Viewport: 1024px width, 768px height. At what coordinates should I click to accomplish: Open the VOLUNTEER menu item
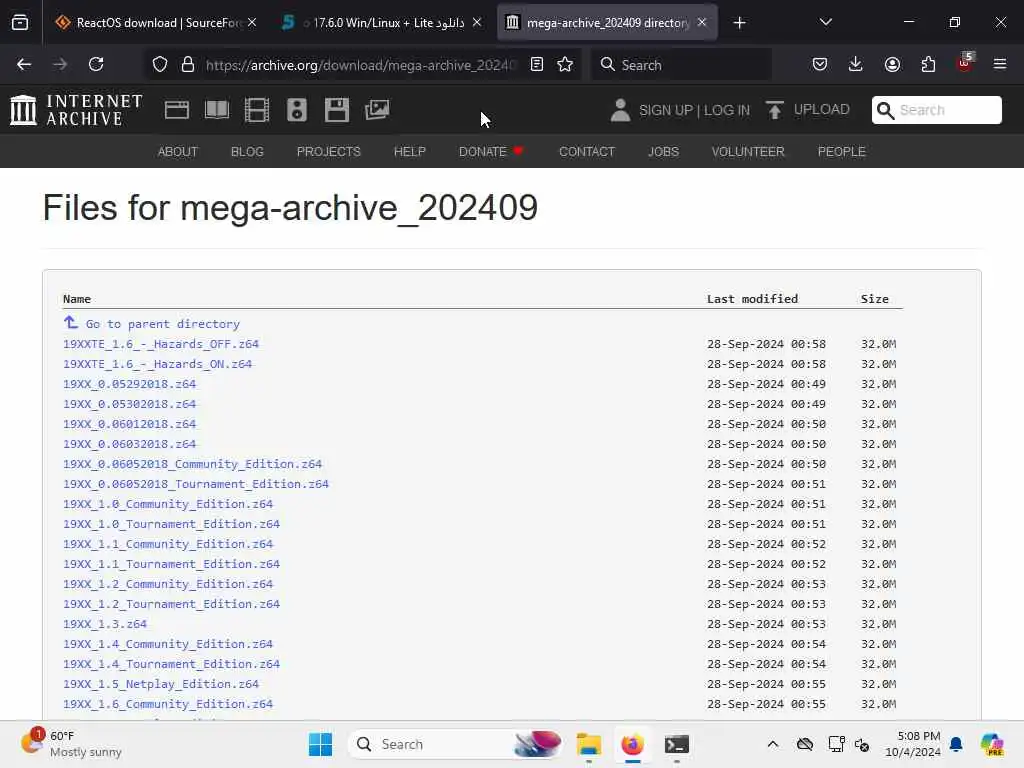tap(748, 152)
